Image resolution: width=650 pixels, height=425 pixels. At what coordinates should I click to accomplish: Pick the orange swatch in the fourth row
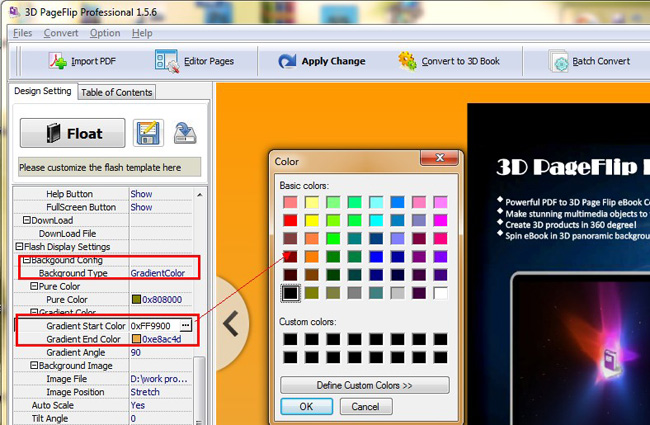[312, 257]
